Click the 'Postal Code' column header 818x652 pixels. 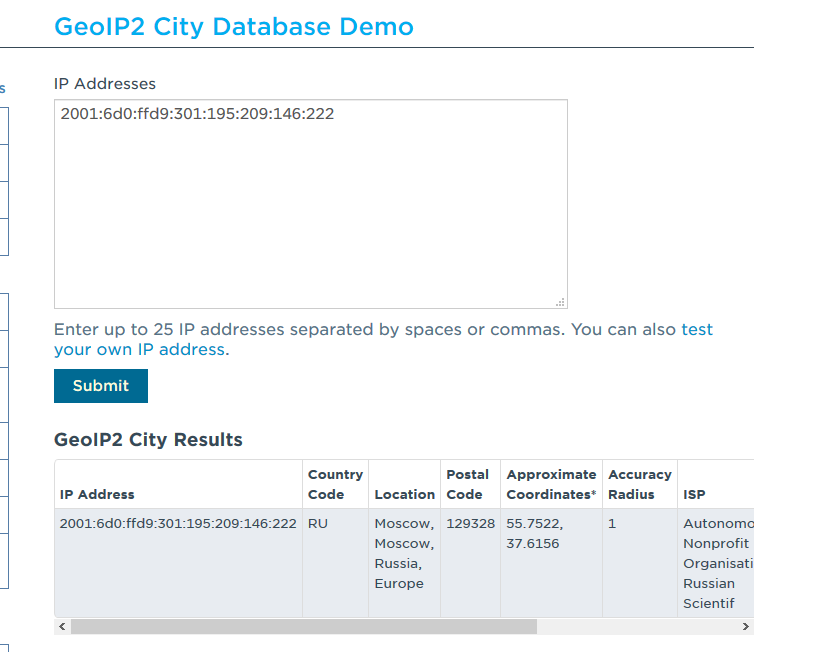[x=471, y=485]
